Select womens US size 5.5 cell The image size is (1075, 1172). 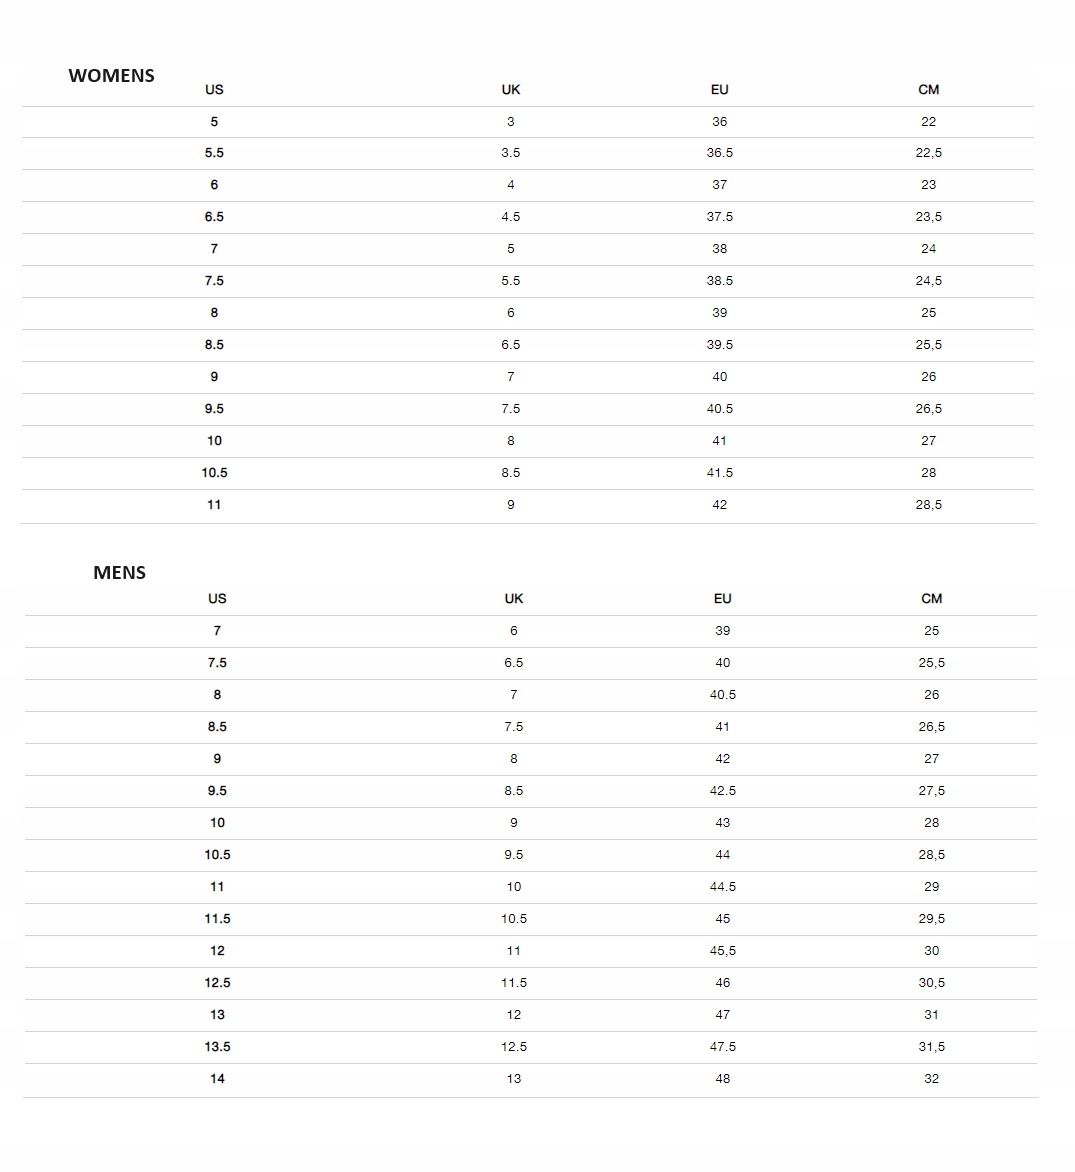click(214, 153)
